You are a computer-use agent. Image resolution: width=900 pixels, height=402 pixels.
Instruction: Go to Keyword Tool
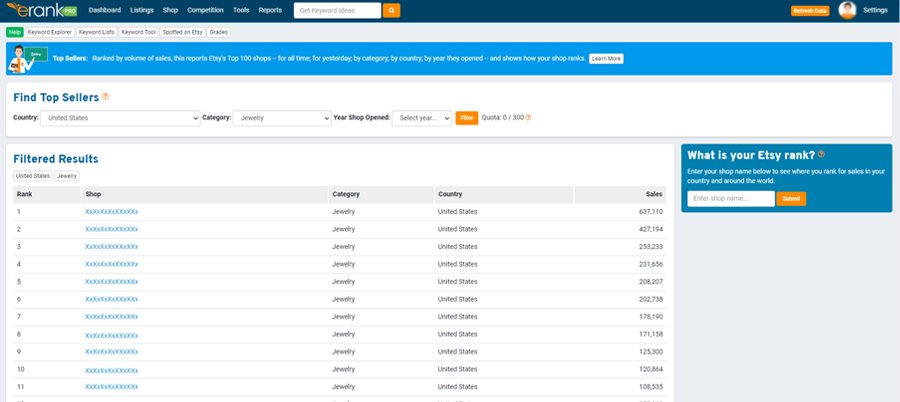138,32
